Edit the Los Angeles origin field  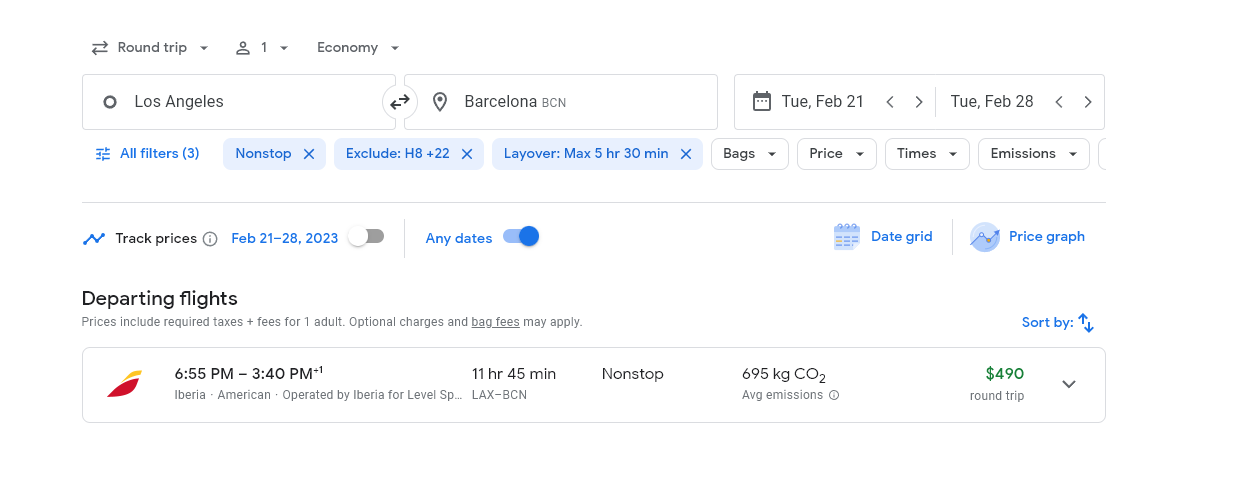[239, 102]
